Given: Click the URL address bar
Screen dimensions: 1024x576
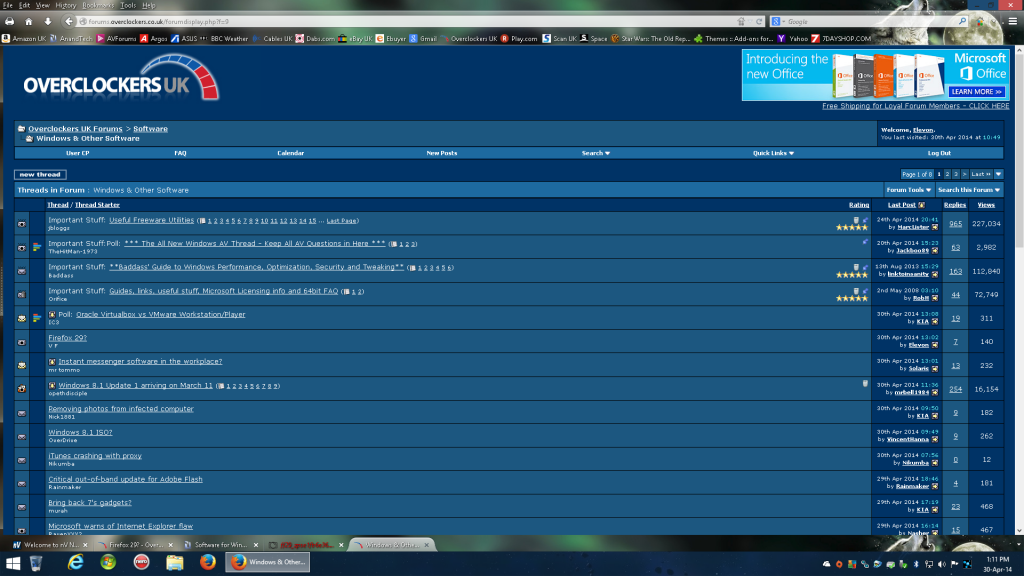Looking at the screenshot, I should [x=411, y=22].
